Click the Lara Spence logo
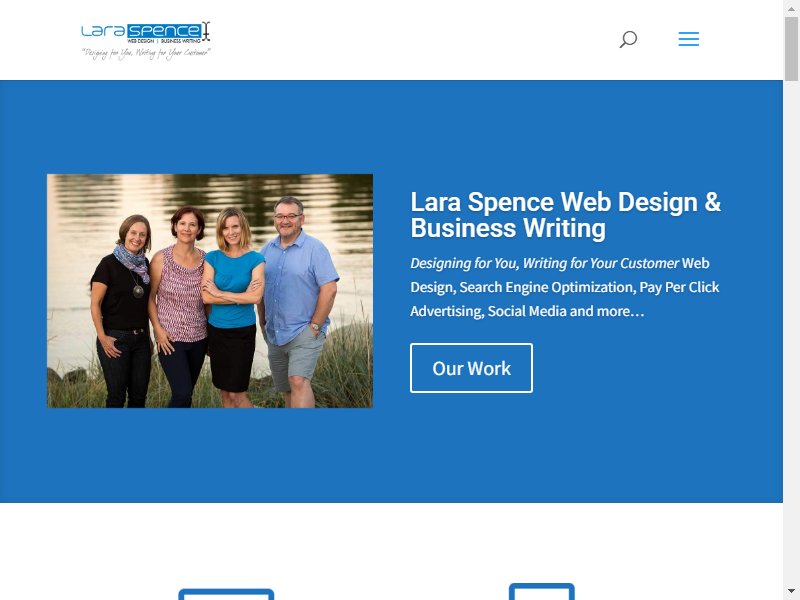Screen dimensions: 800x600 pyautogui.click(x=146, y=40)
